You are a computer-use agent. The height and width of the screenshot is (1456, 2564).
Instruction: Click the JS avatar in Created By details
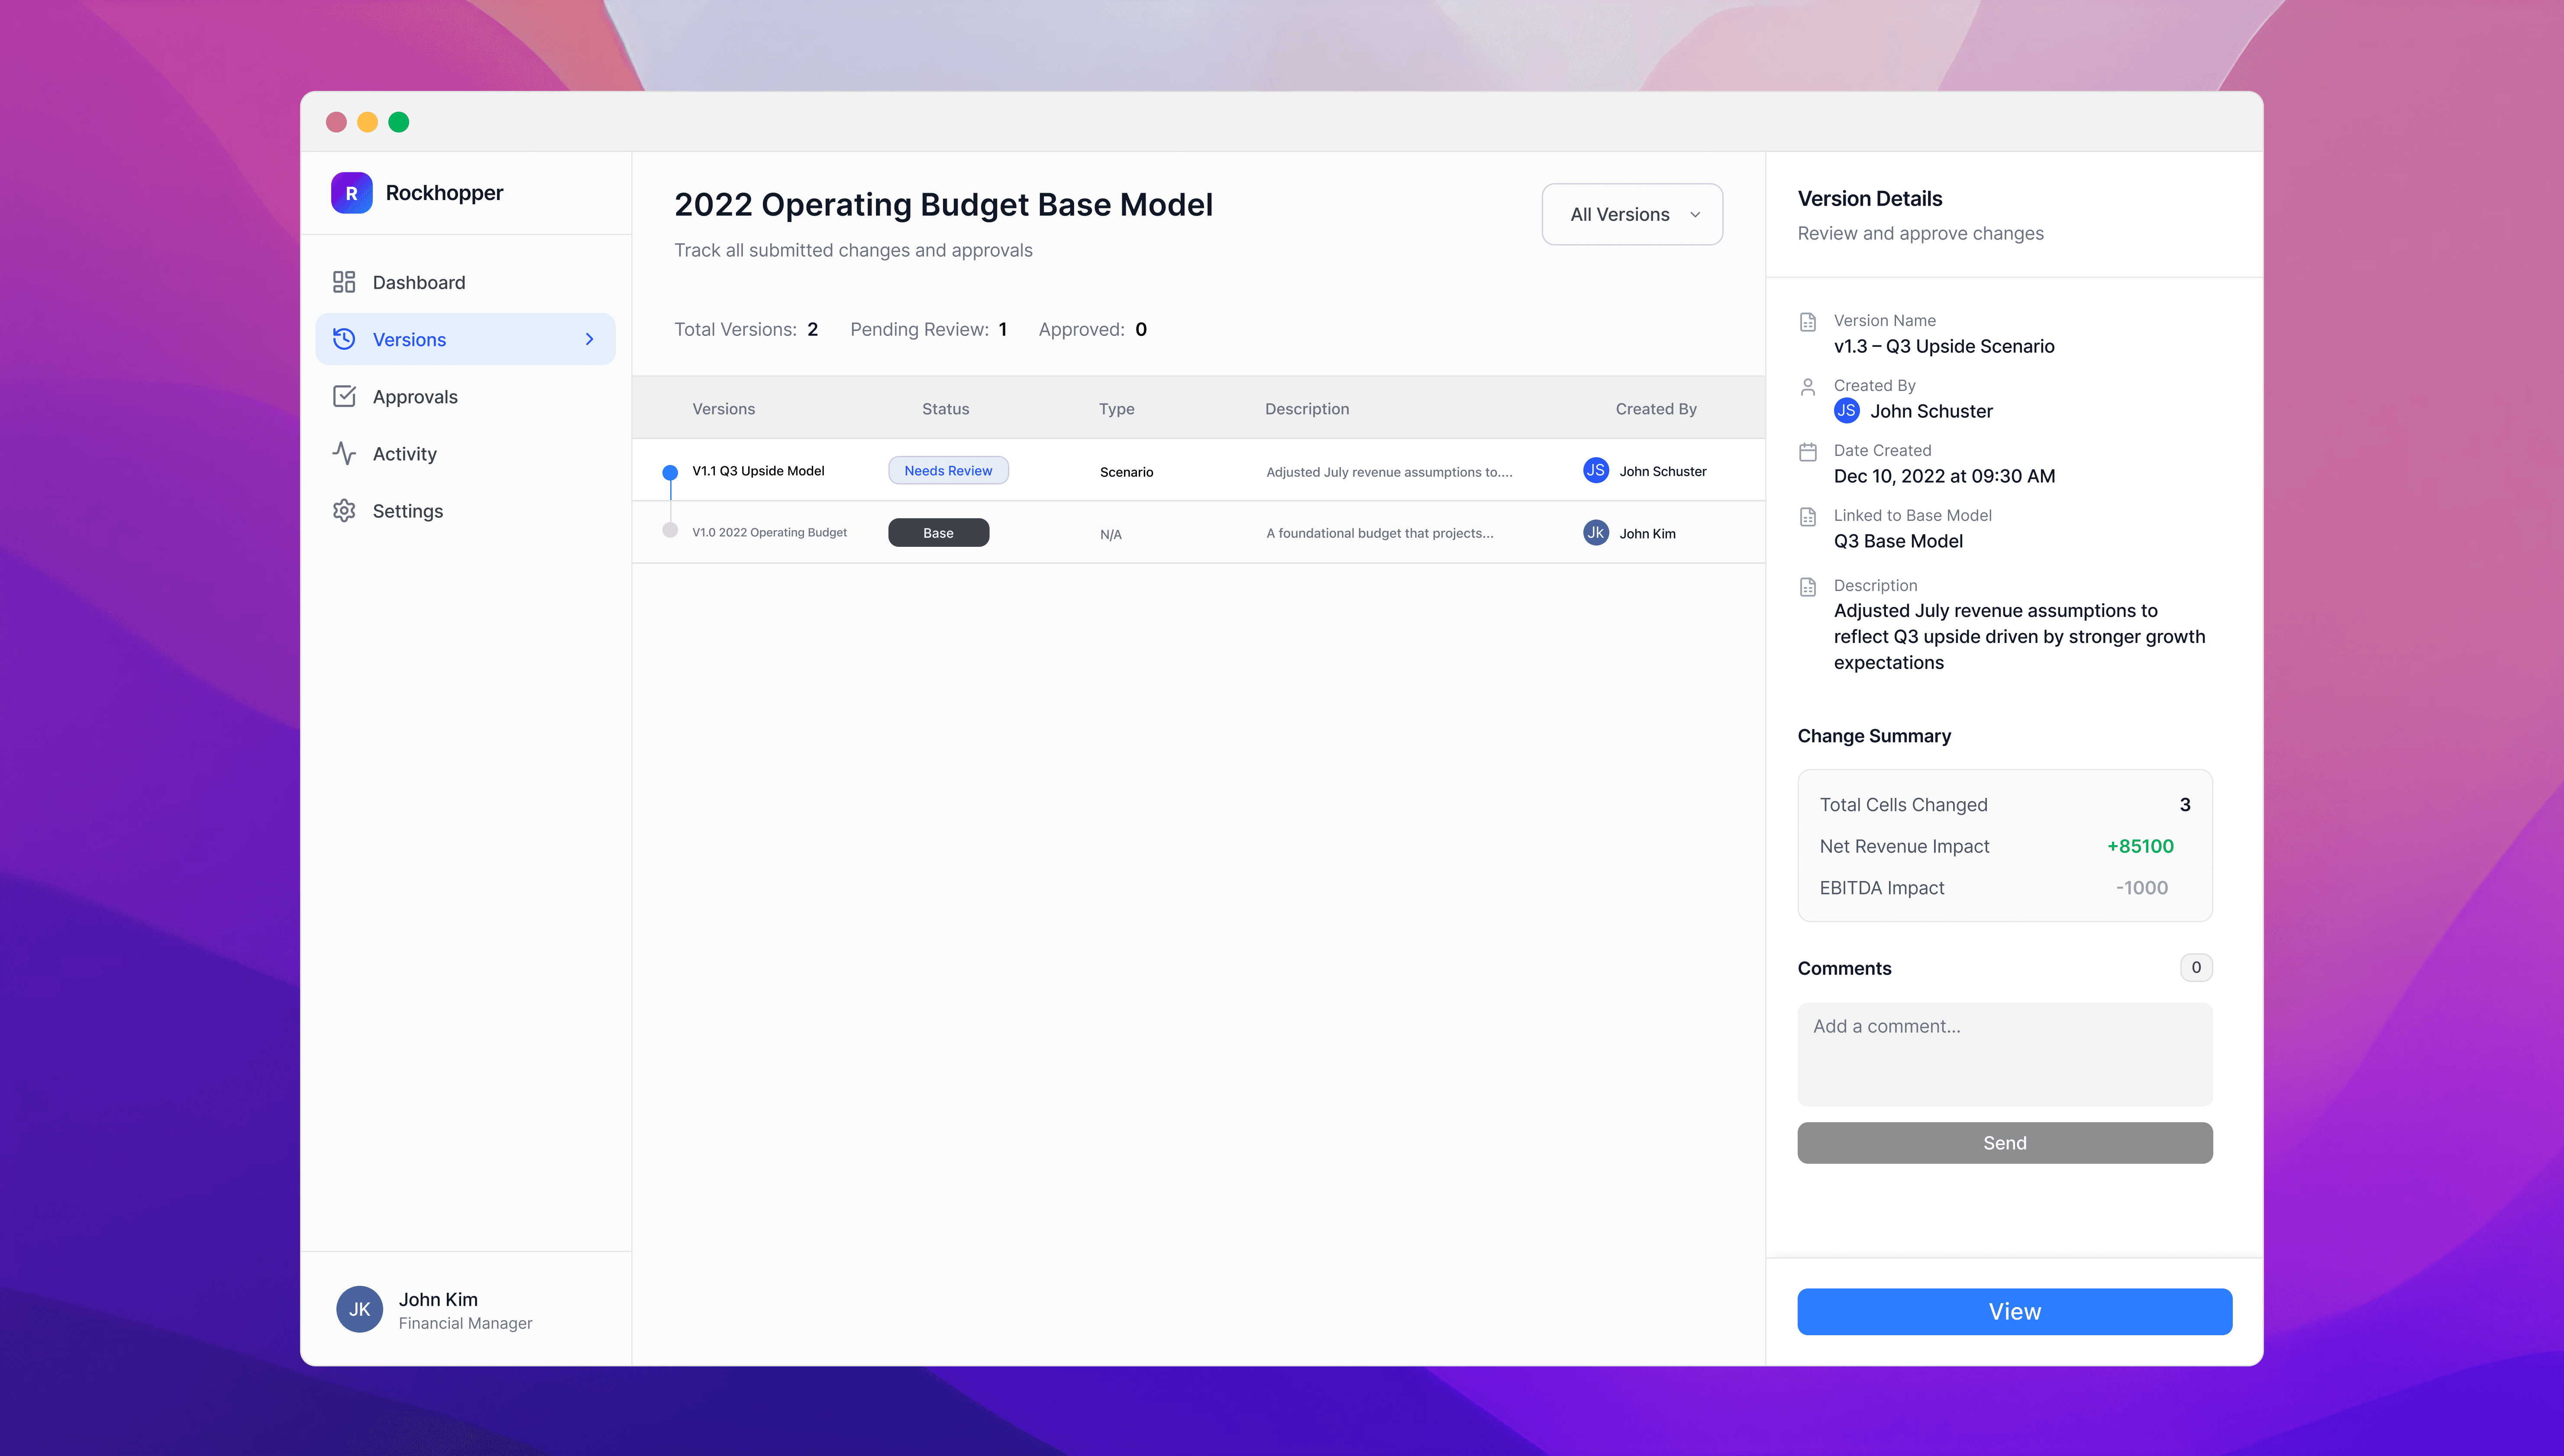coord(1846,410)
